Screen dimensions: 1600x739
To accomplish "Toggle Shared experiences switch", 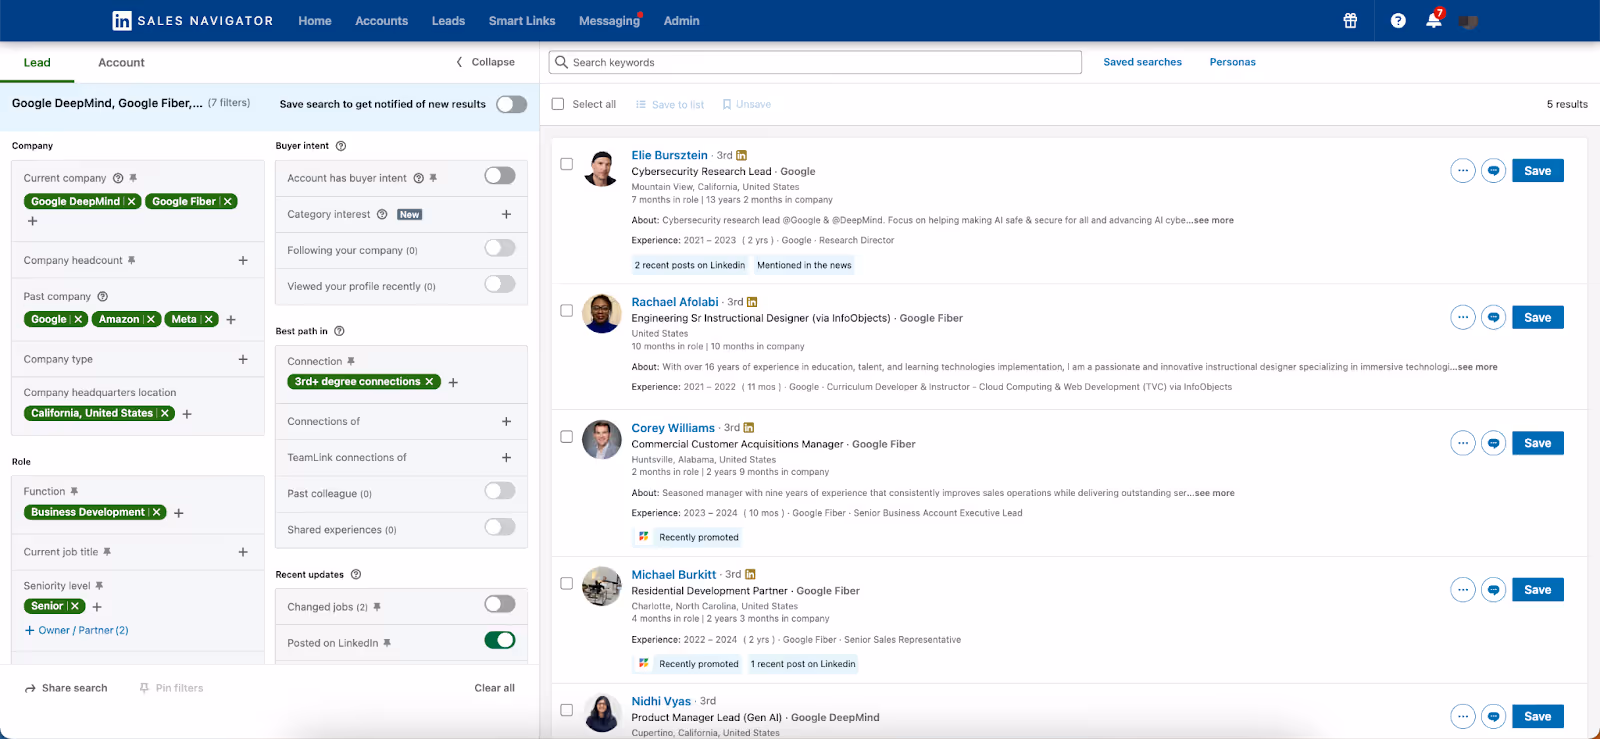I will tap(500, 527).
